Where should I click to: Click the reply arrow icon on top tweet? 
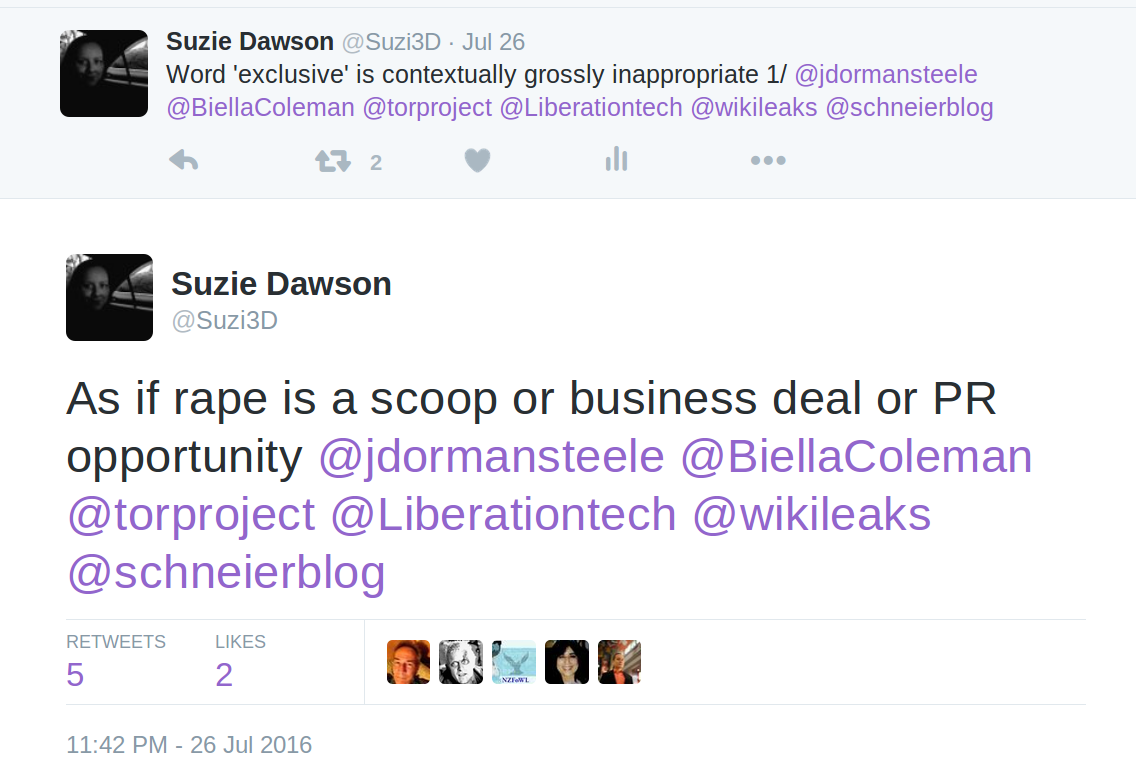click(183, 160)
